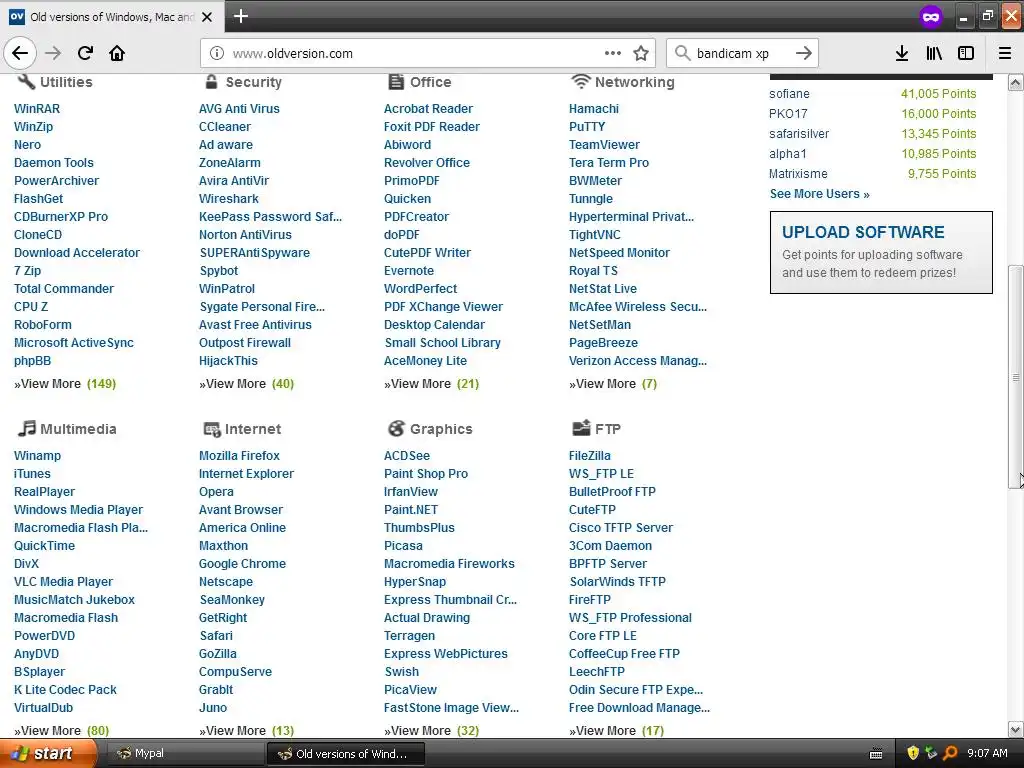Open page actions three-dot menu
Image resolution: width=1024 pixels, height=768 pixels.
[x=613, y=53]
